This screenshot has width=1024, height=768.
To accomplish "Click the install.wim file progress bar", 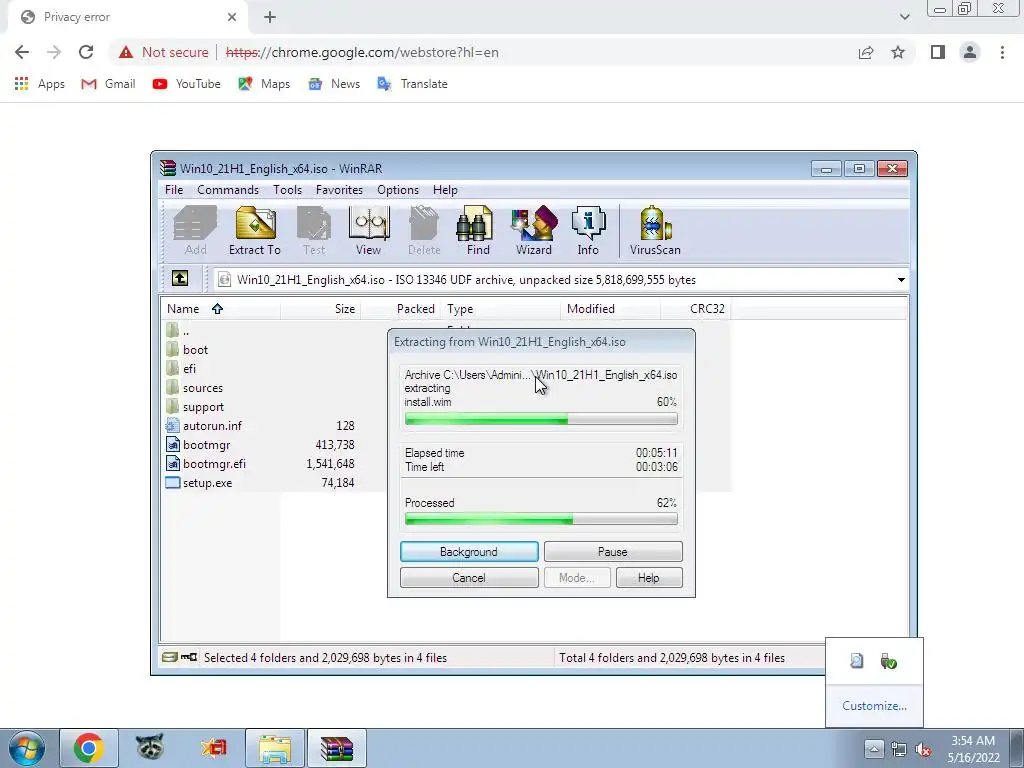I will 541,419.
